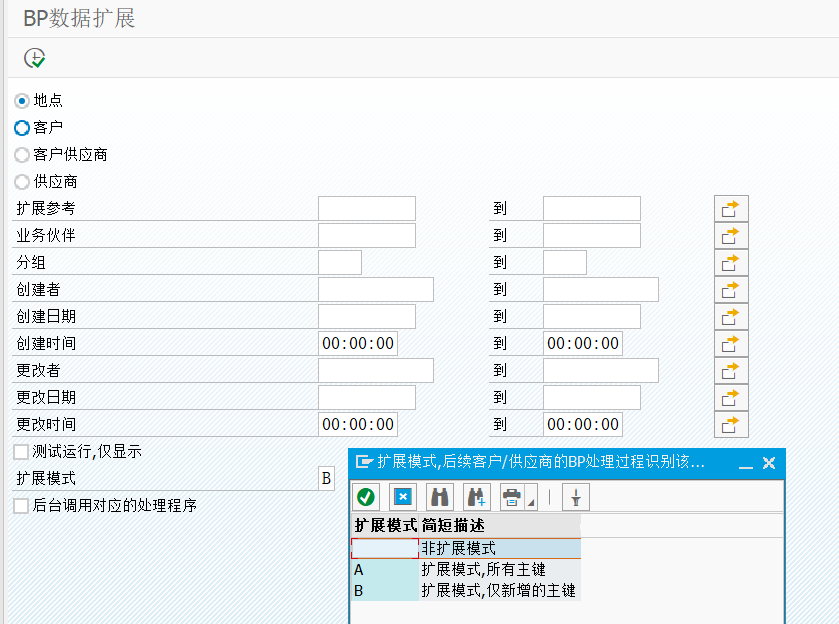The height and width of the screenshot is (624, 839).
Task: Click the 扩展模式 column header
Action: click(385, 526)
